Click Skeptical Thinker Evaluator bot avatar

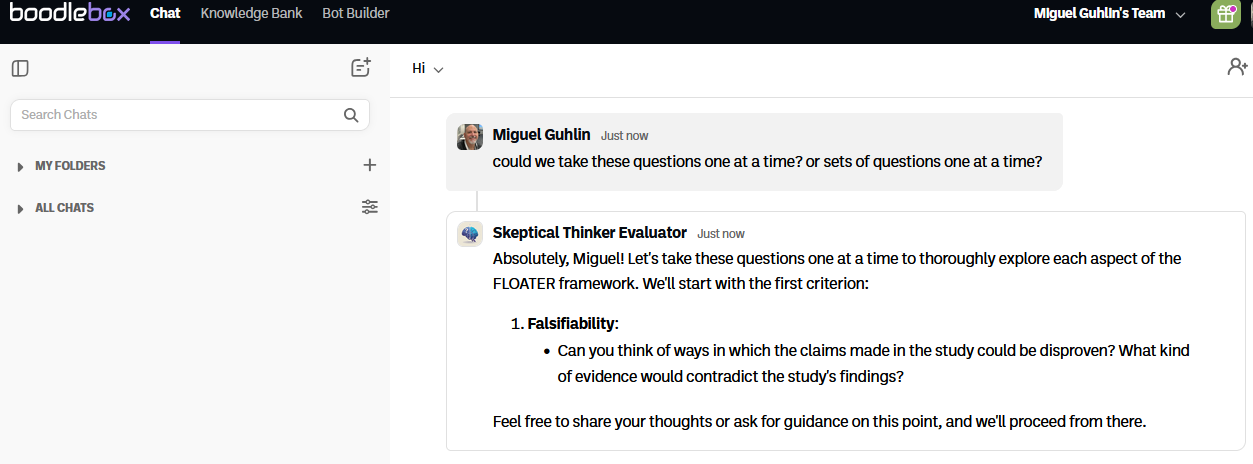click(x=470, y=234)
